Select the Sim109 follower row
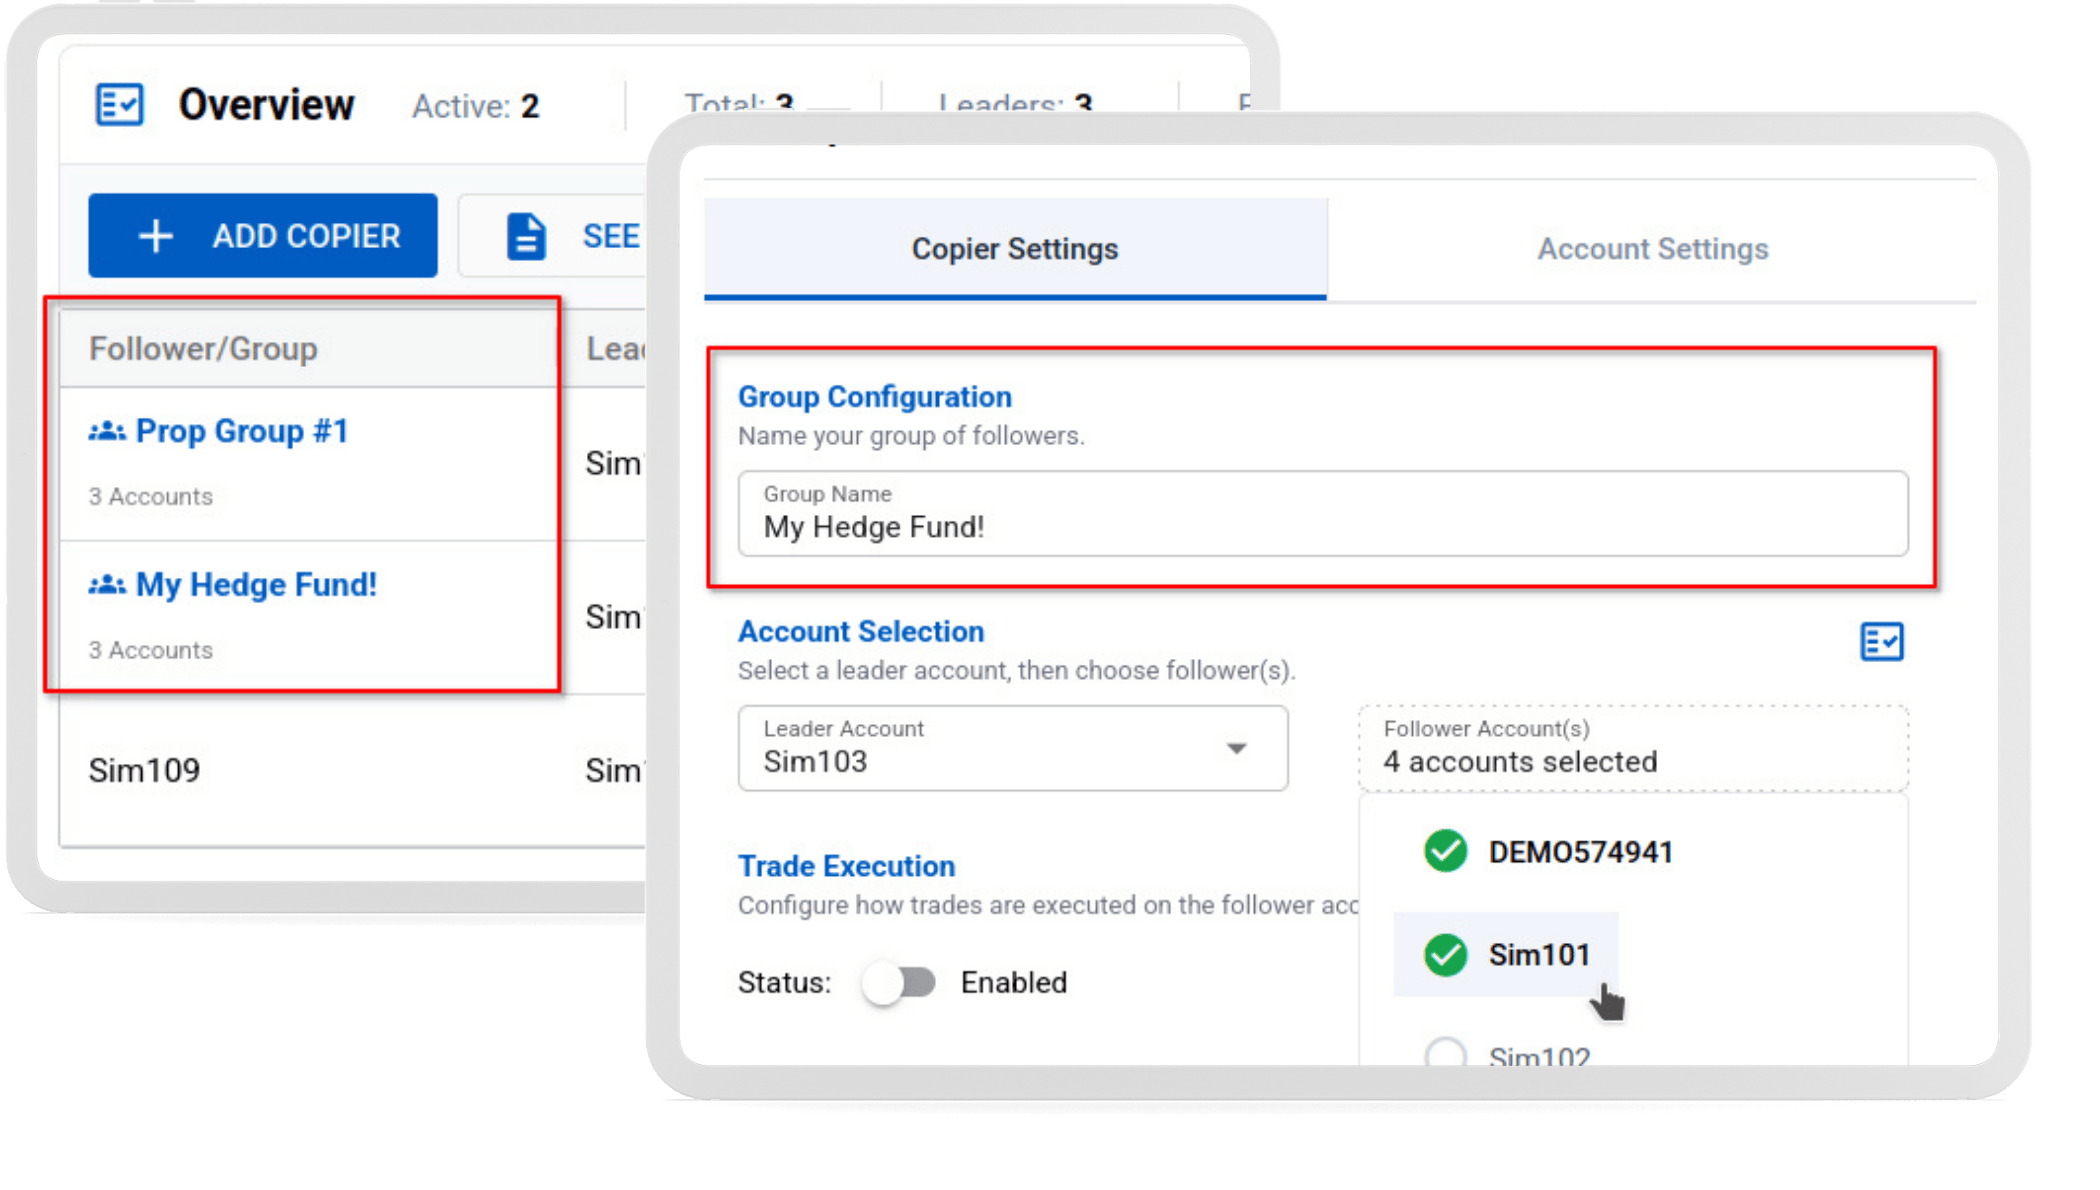This screenshot has width=2100, height=1190. click(145, 770)
